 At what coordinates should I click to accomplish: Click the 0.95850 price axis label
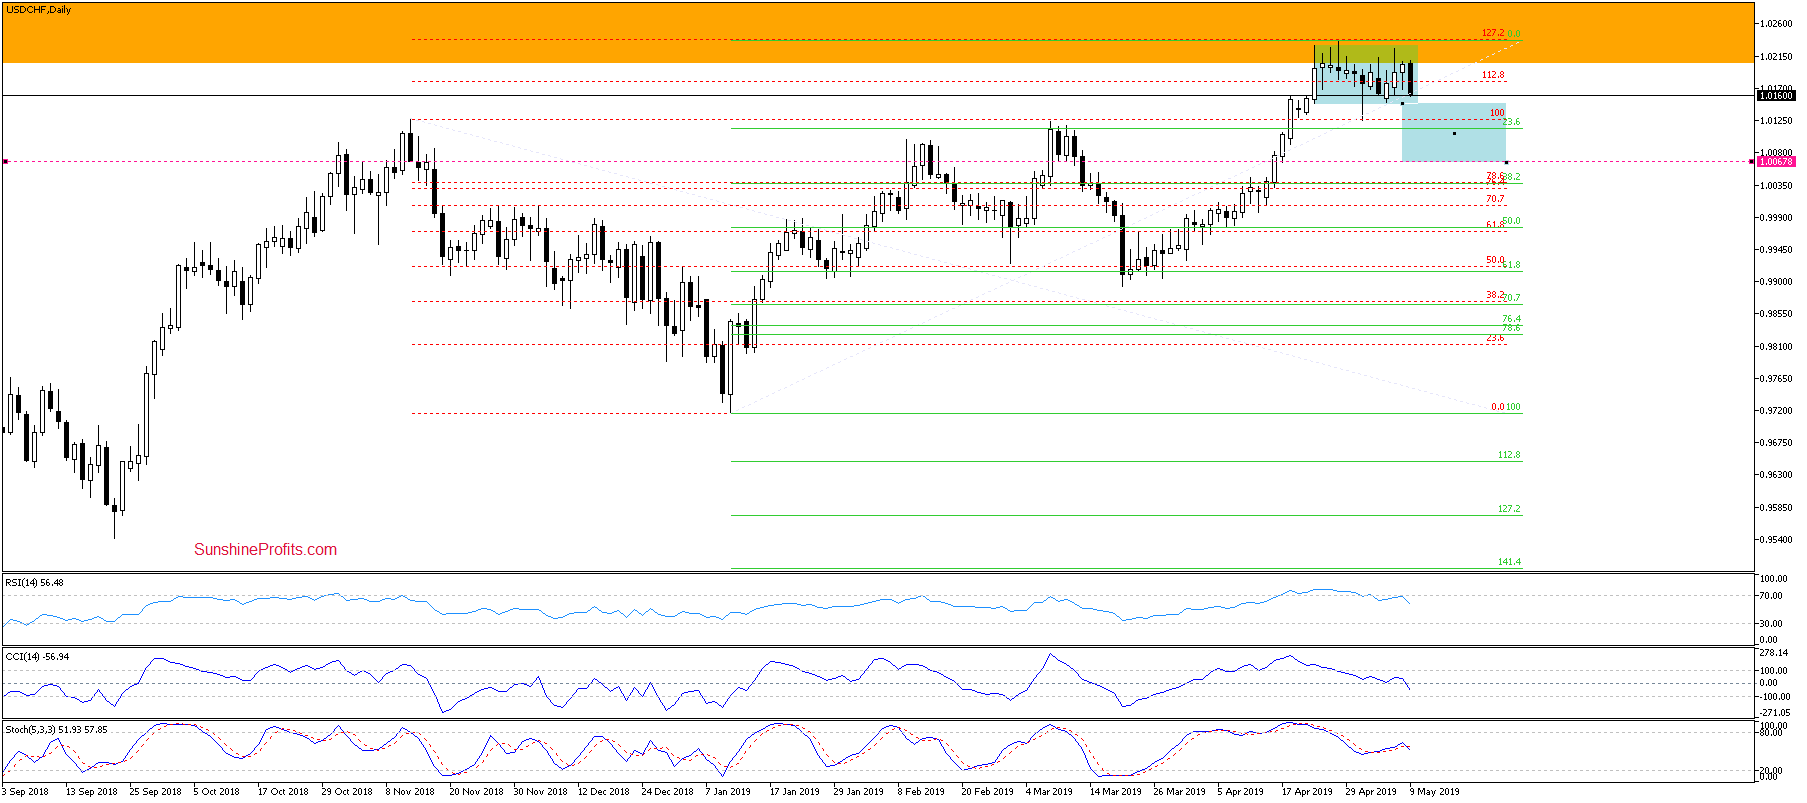click(x=1776, y=507)
